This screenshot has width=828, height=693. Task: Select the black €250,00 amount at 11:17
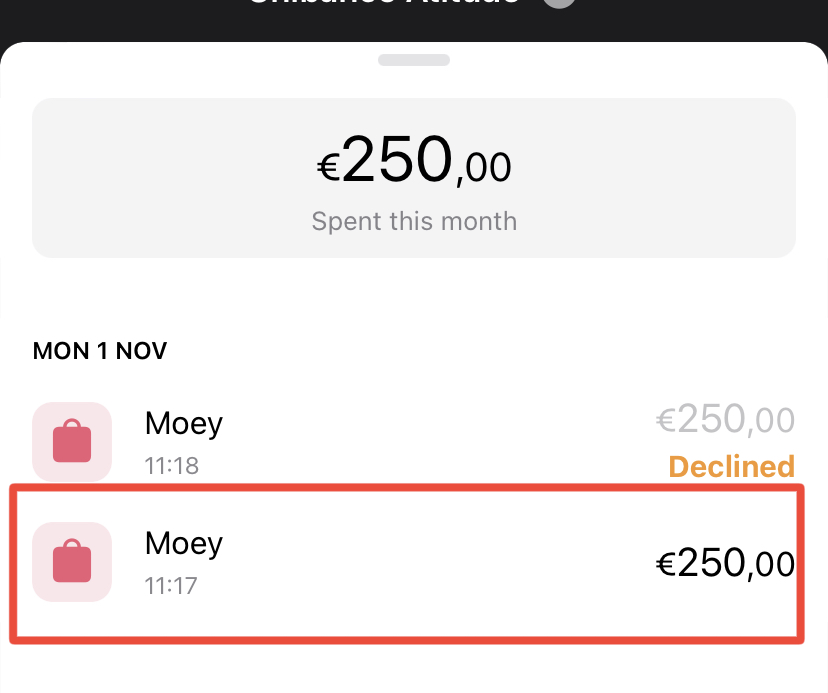point(725,564)
